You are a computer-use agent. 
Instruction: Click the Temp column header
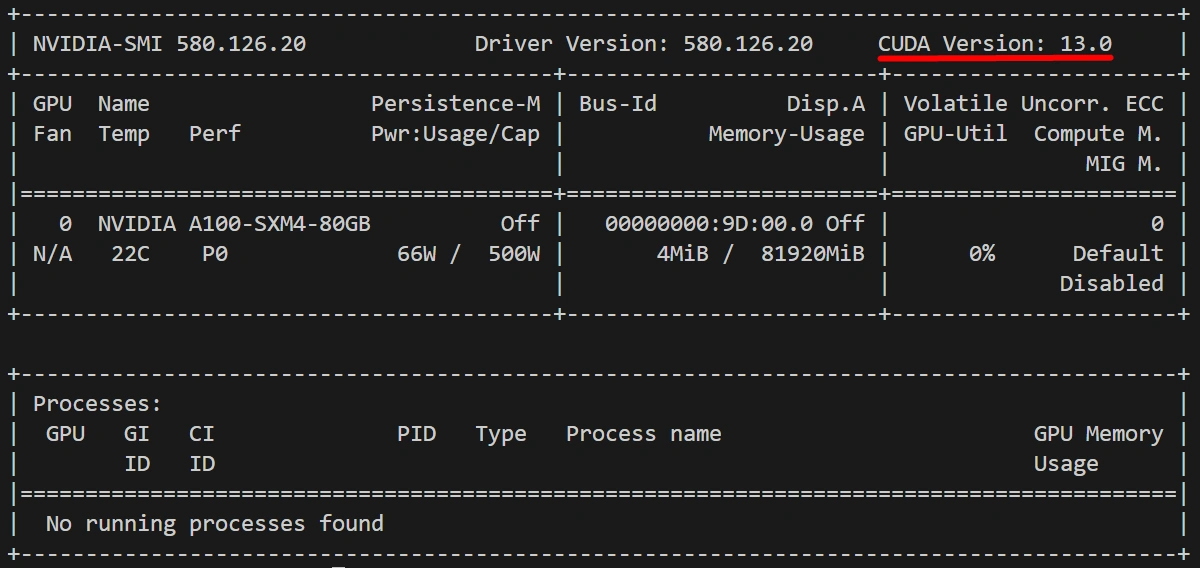pyautogui.click(x=124, y=134)
